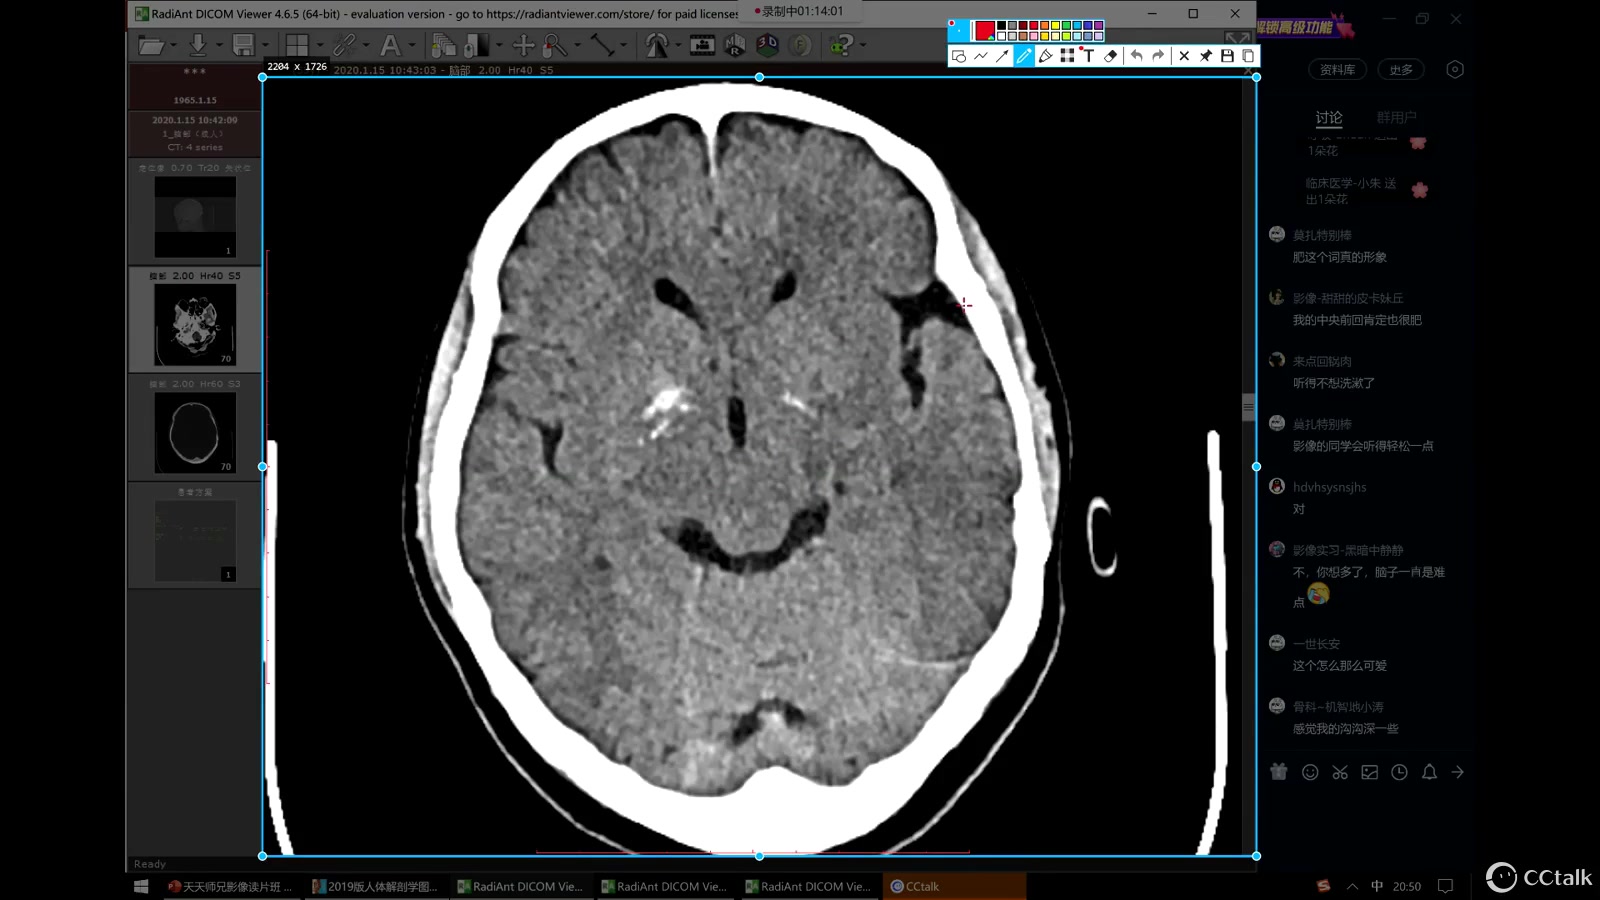Open the split-screen layout grid icon
Image resolution: width=1600 pixels, height=900 pixels.
tap(297, 45)
